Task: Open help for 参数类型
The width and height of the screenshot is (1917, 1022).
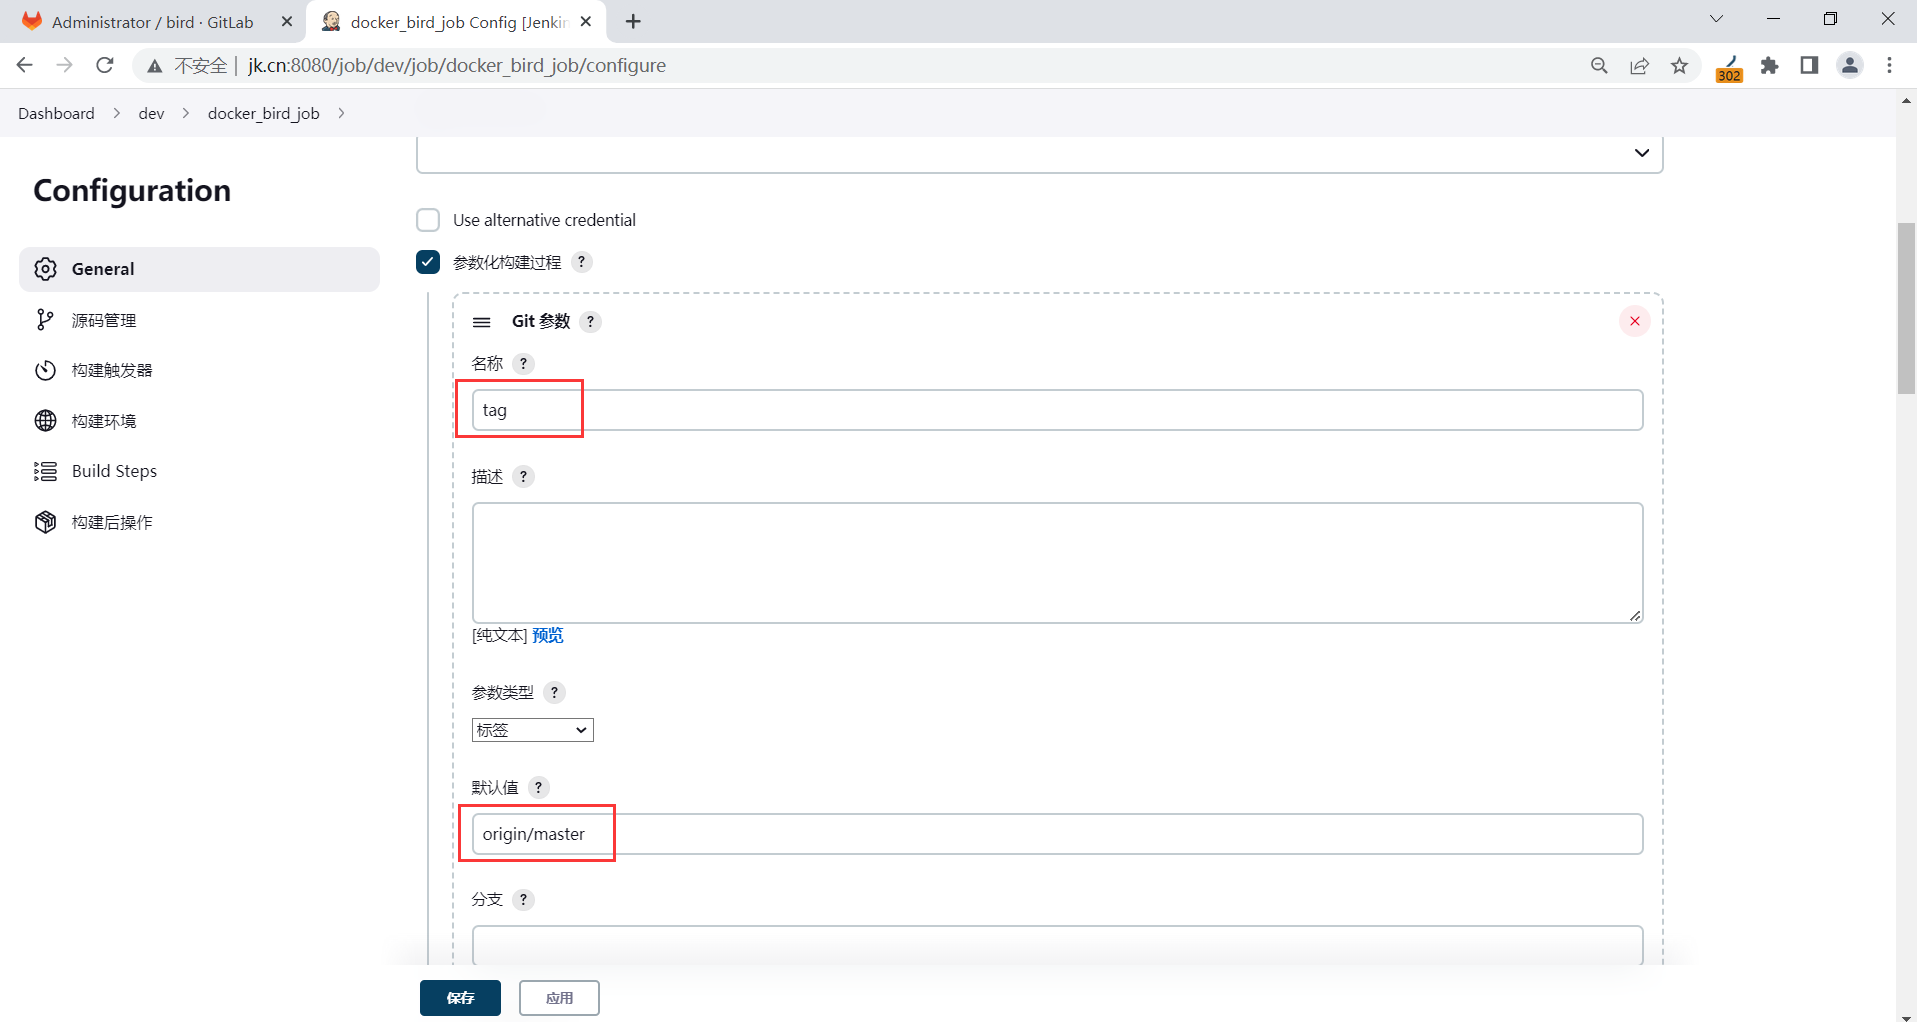Action: [555, 692]
